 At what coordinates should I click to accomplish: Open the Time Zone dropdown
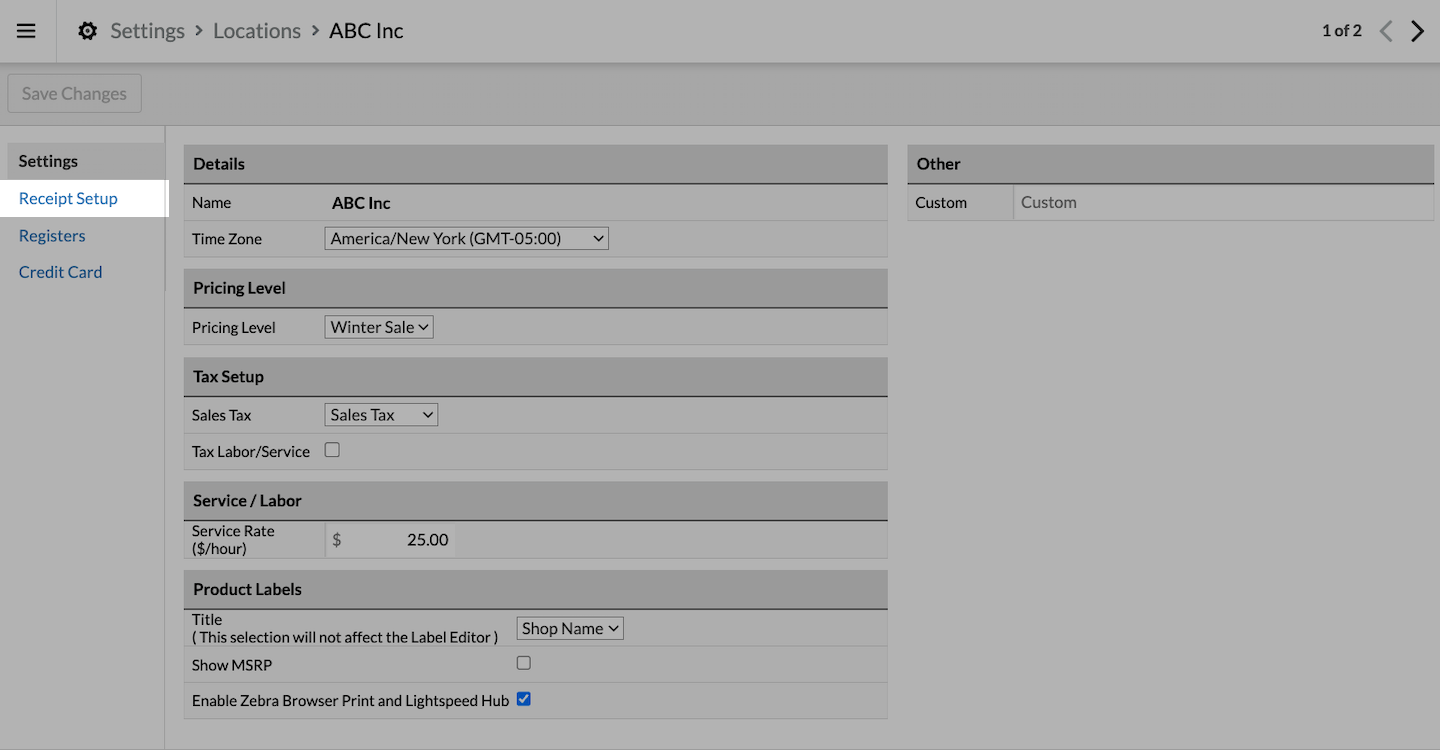466,239
